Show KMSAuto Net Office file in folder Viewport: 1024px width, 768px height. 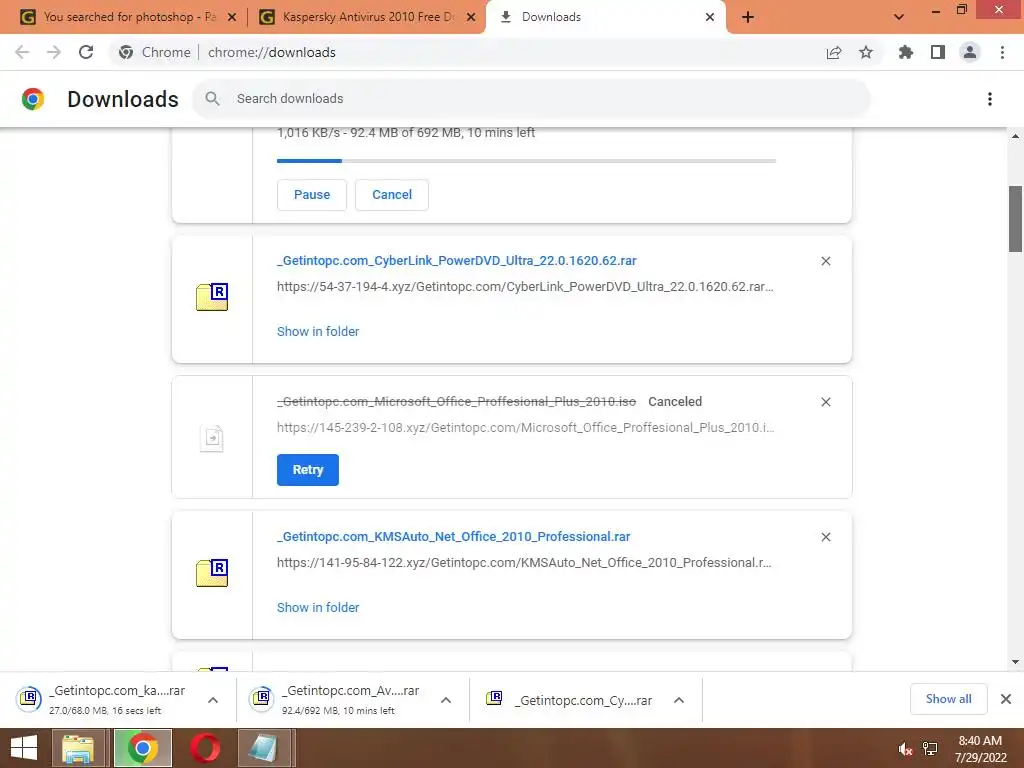(318, 607)
